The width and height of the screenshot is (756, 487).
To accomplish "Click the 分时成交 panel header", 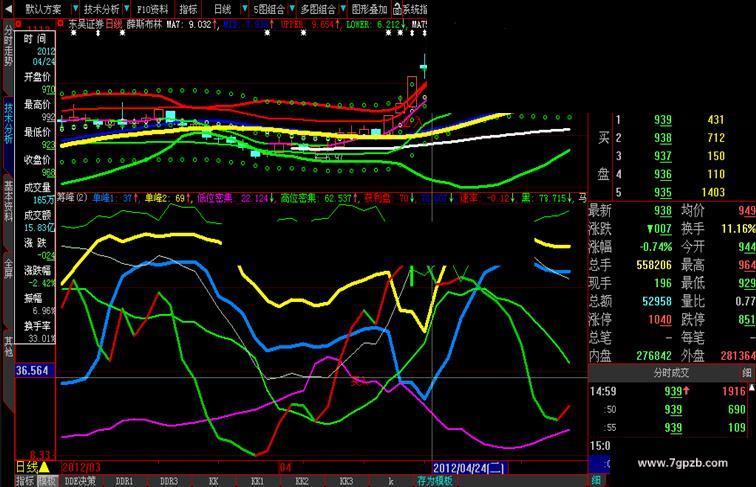I will pos(671,372).
